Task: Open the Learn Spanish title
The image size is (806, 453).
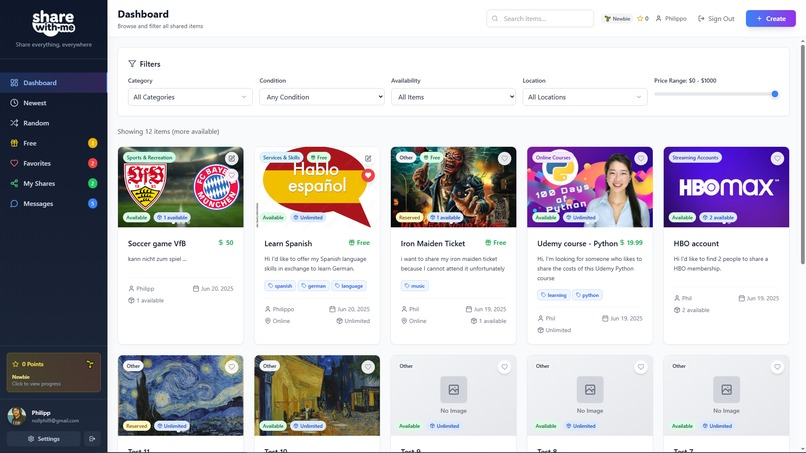Action: [288, 243]
